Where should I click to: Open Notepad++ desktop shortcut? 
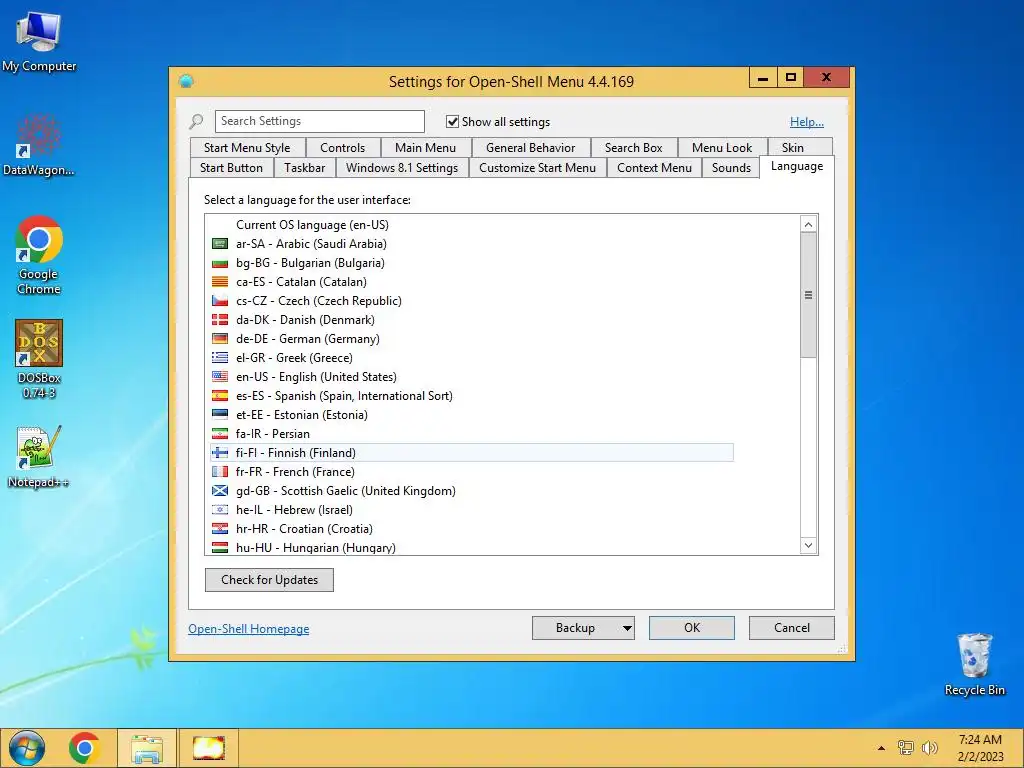tap(39, 456)
